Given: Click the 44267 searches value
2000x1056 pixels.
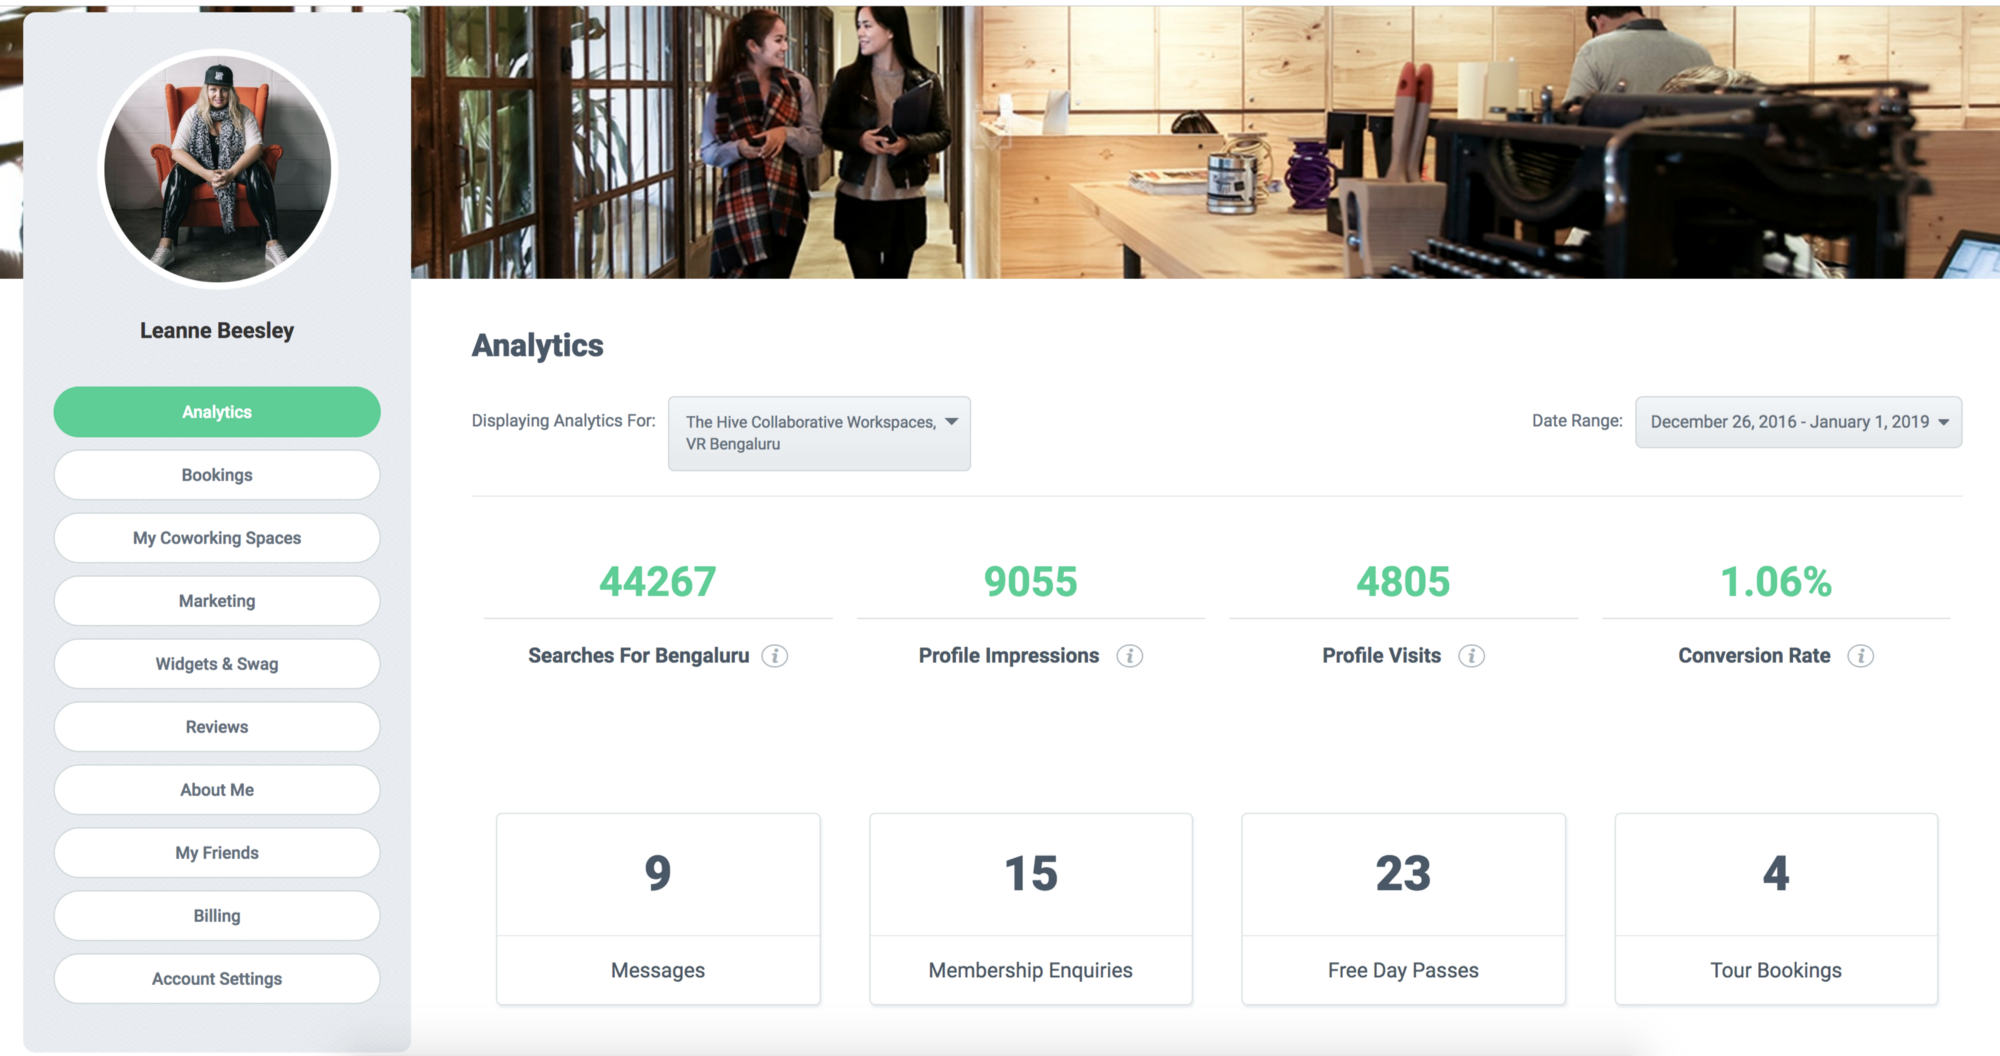Looking at the screenshot, I should tap(658, 582).
